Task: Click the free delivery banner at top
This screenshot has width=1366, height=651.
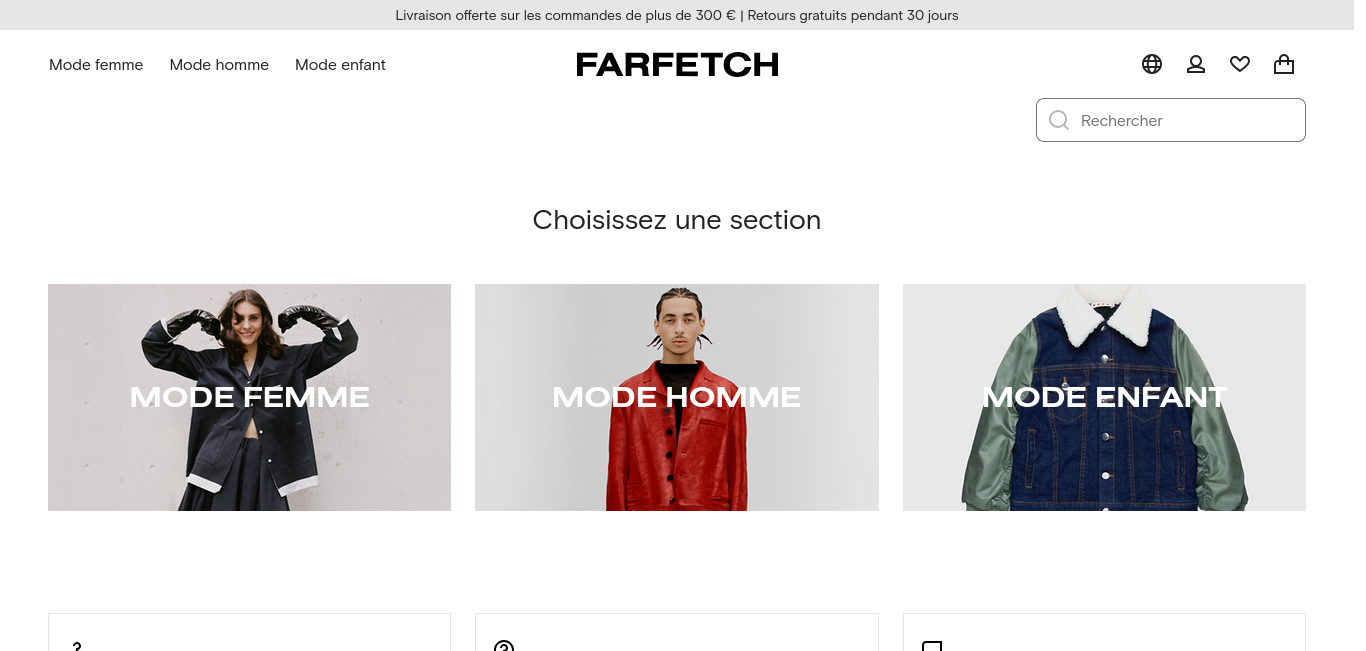Action: pos(677,15)
